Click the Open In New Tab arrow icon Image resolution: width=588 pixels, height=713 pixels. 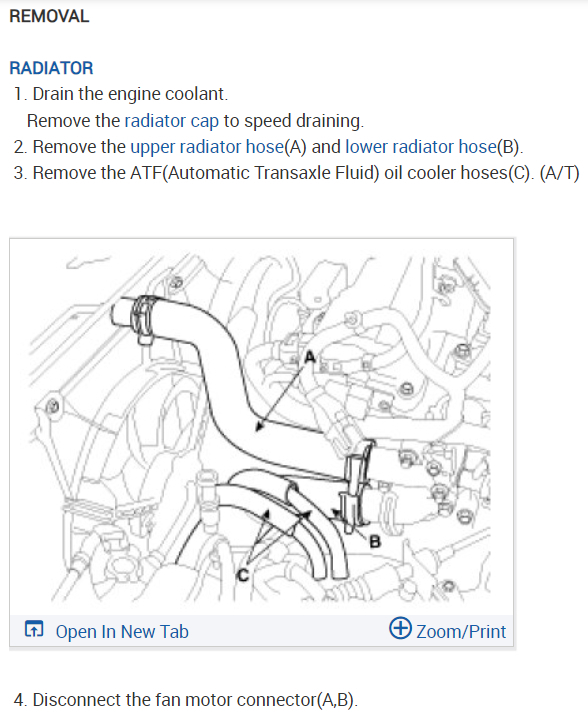(34, 629)
